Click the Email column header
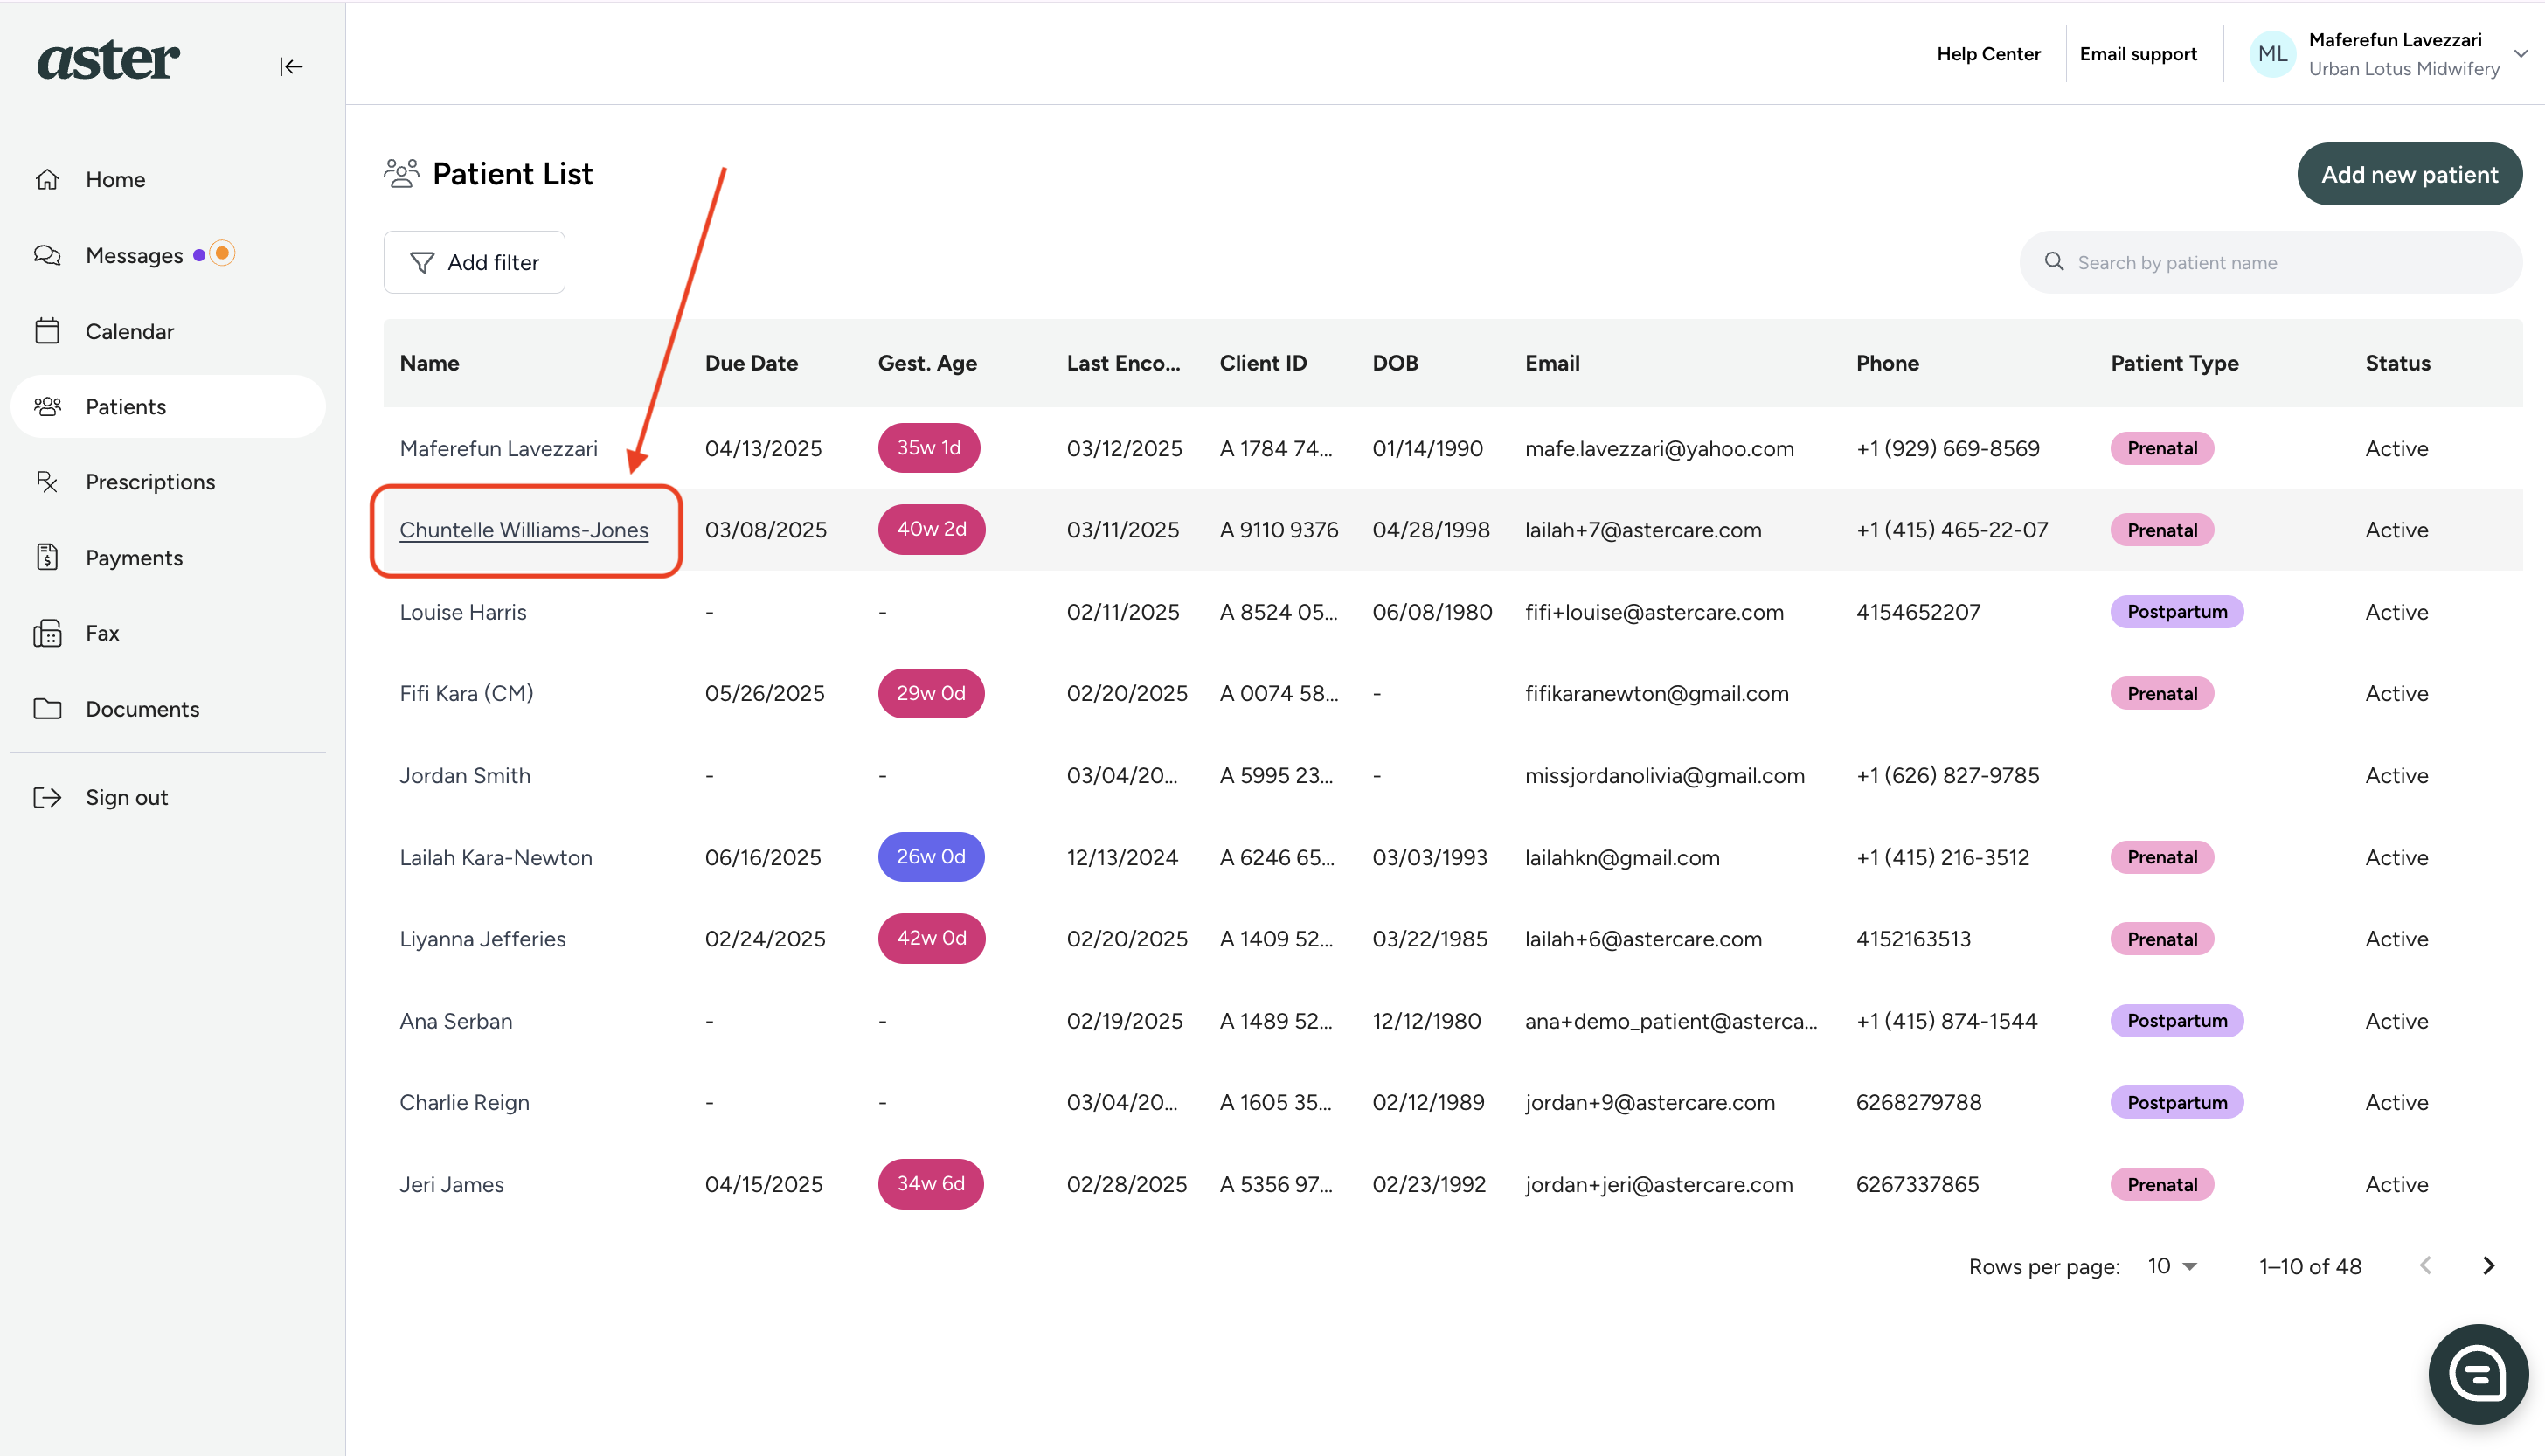 [1552, 363]
